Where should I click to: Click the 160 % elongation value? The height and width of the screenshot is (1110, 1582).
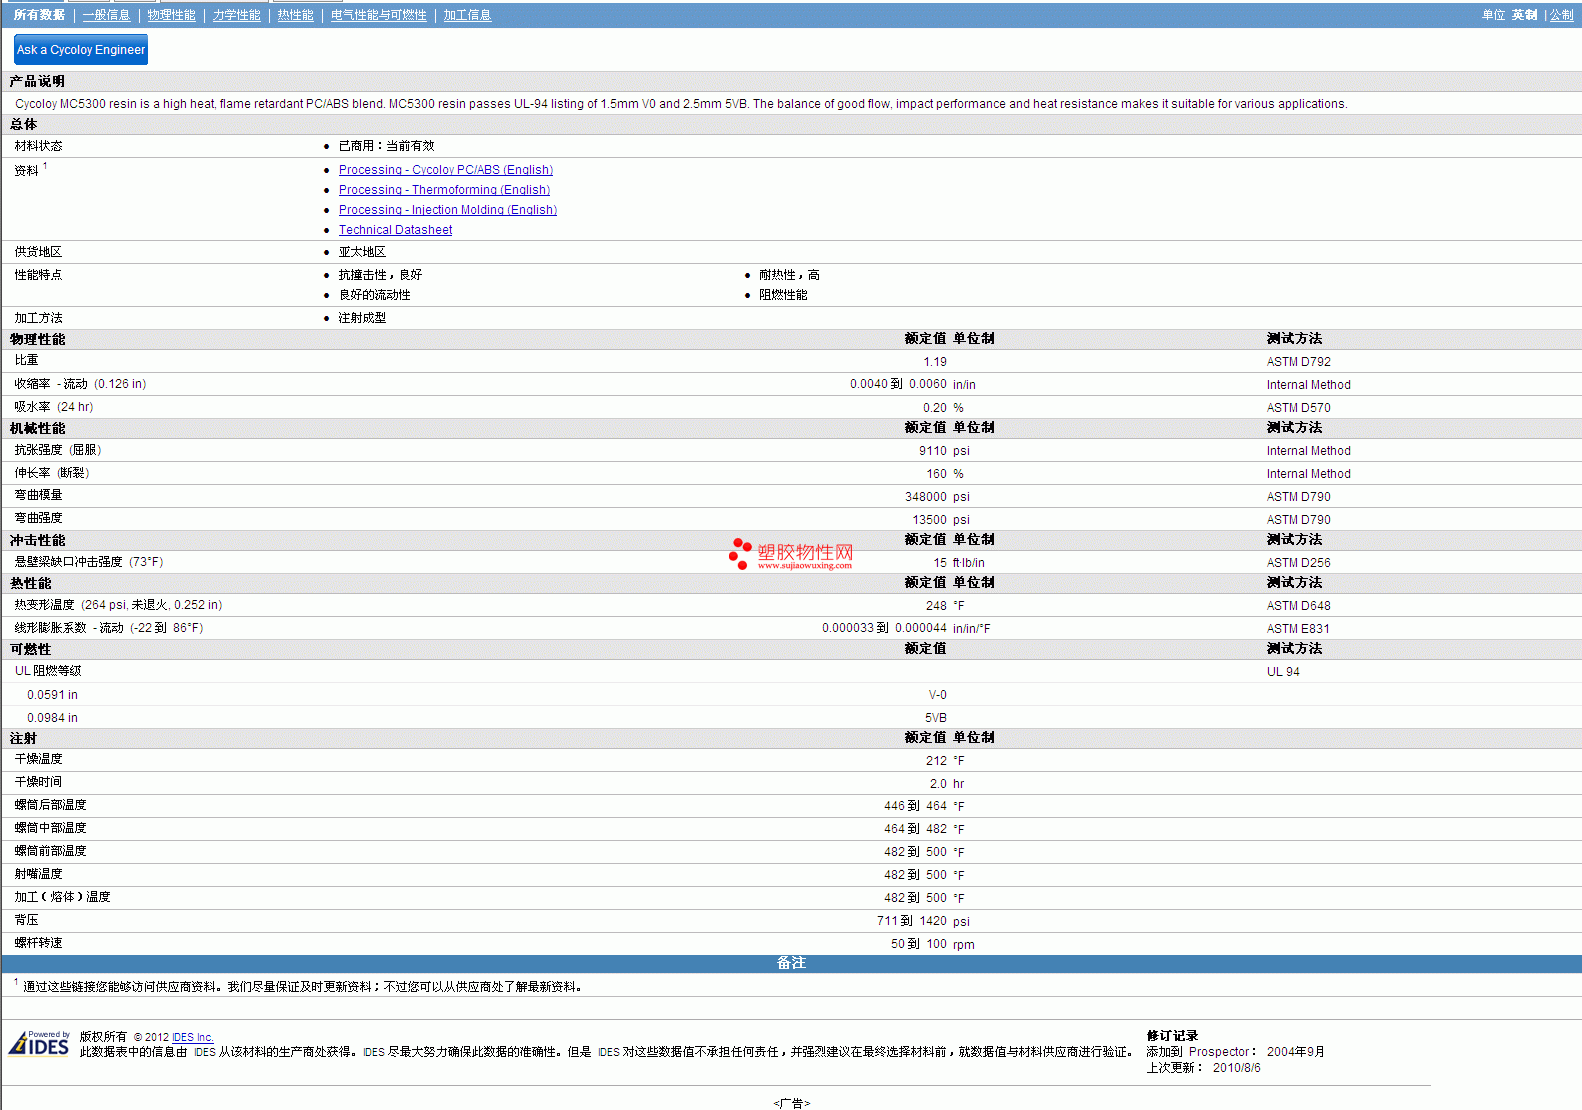click(x=945, y=474)
